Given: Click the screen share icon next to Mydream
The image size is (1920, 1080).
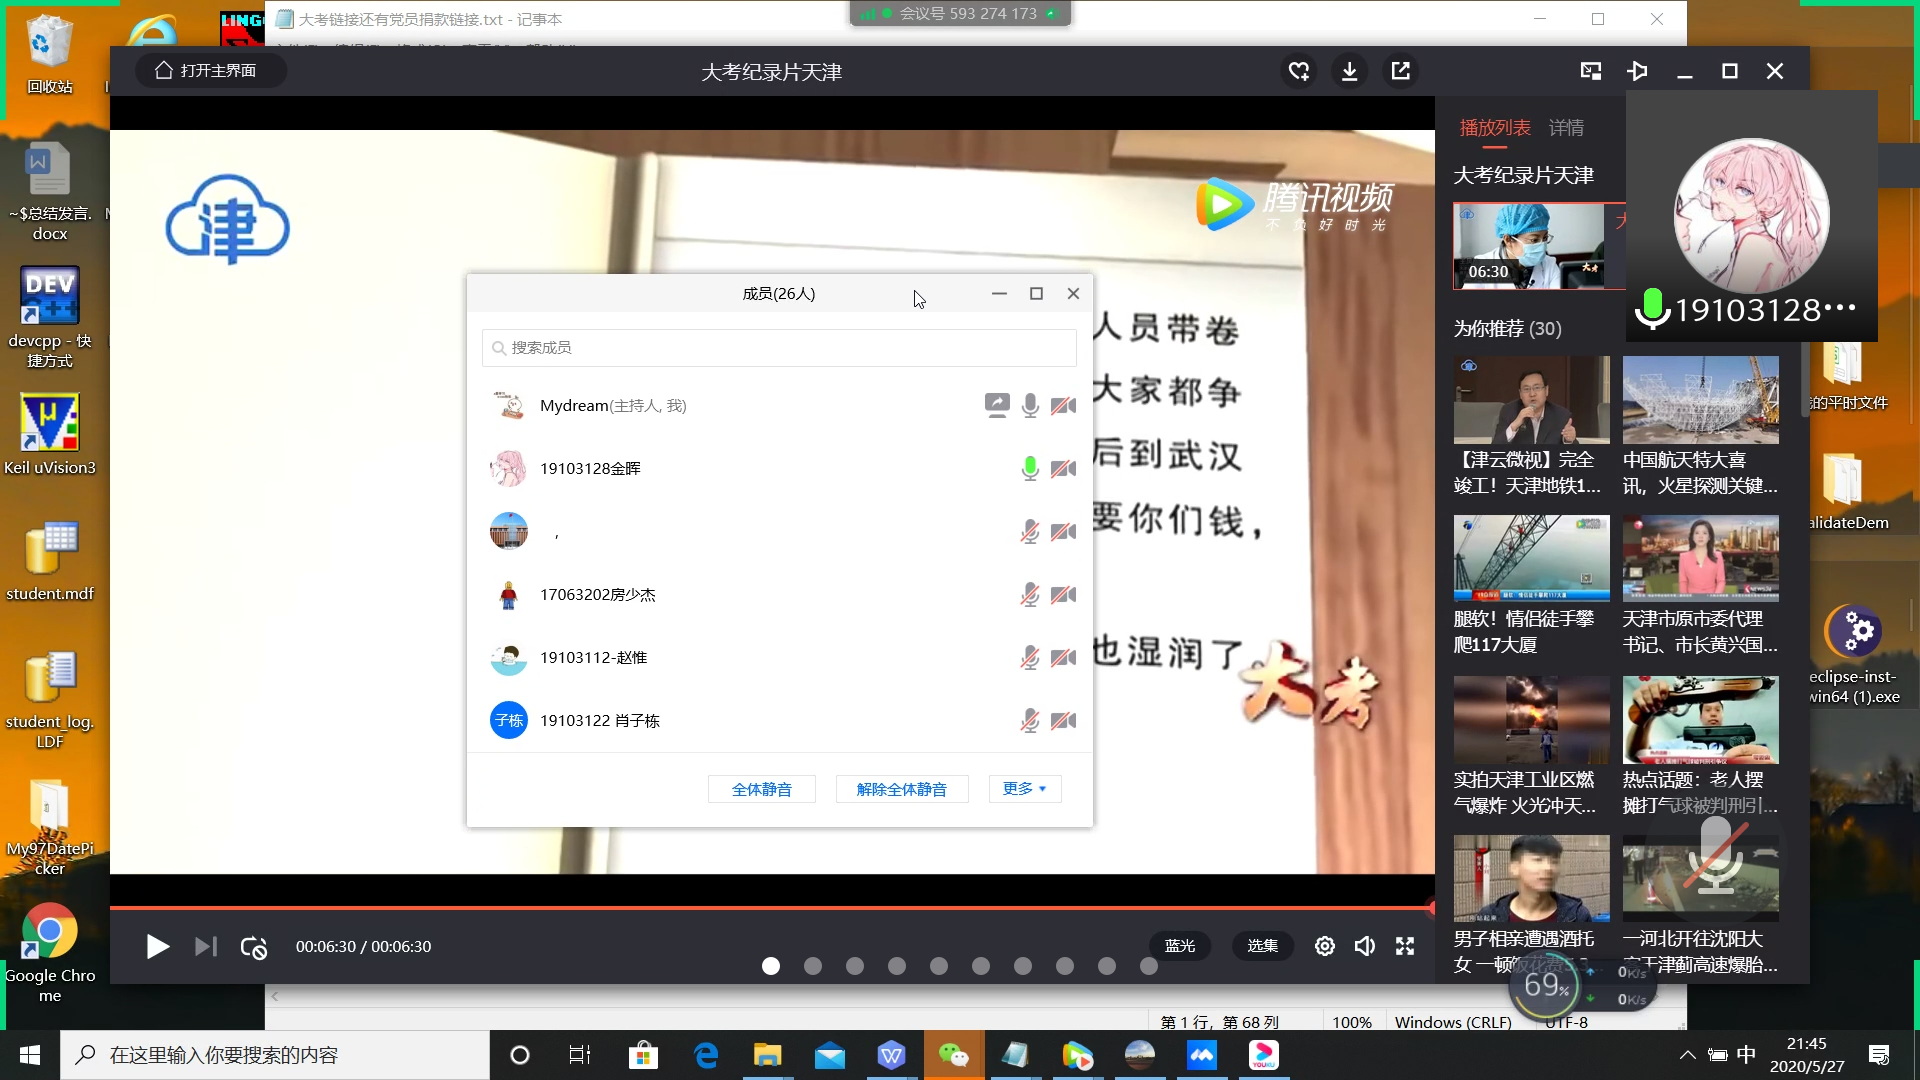Looking at the screenshot, I should (997, 405).
